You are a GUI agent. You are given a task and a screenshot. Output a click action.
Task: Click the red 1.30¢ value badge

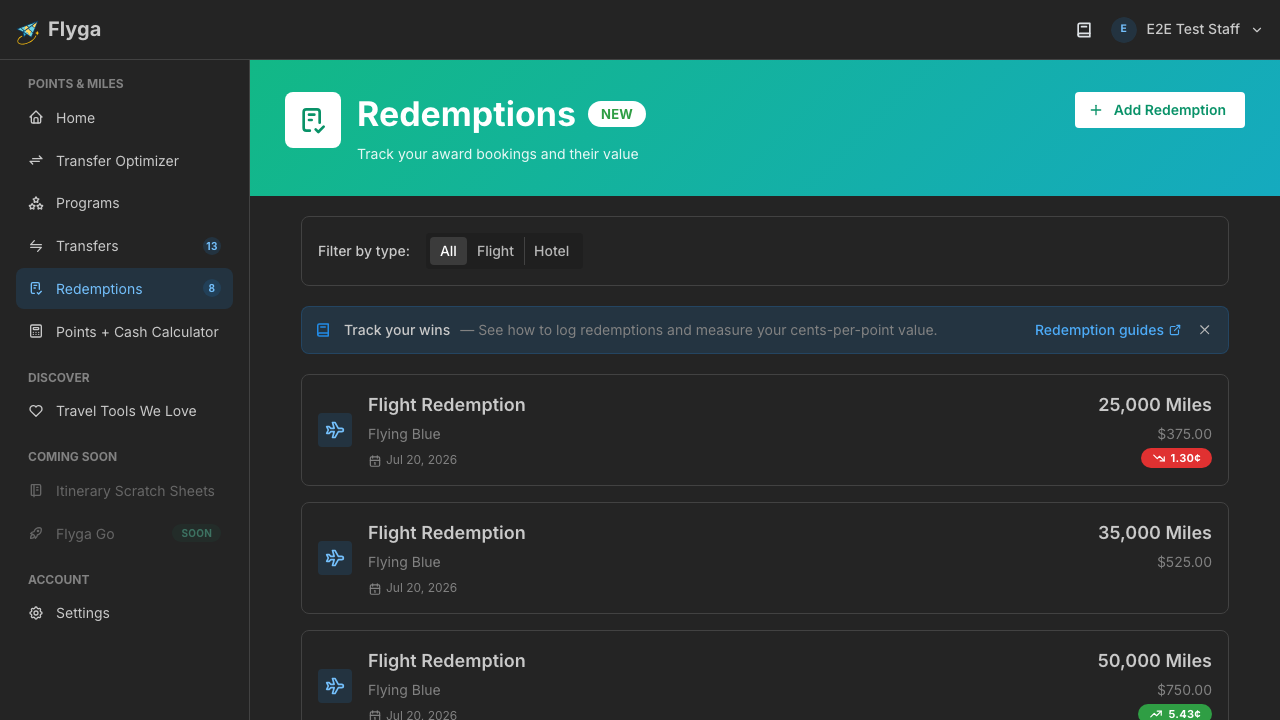(1176, 458)
